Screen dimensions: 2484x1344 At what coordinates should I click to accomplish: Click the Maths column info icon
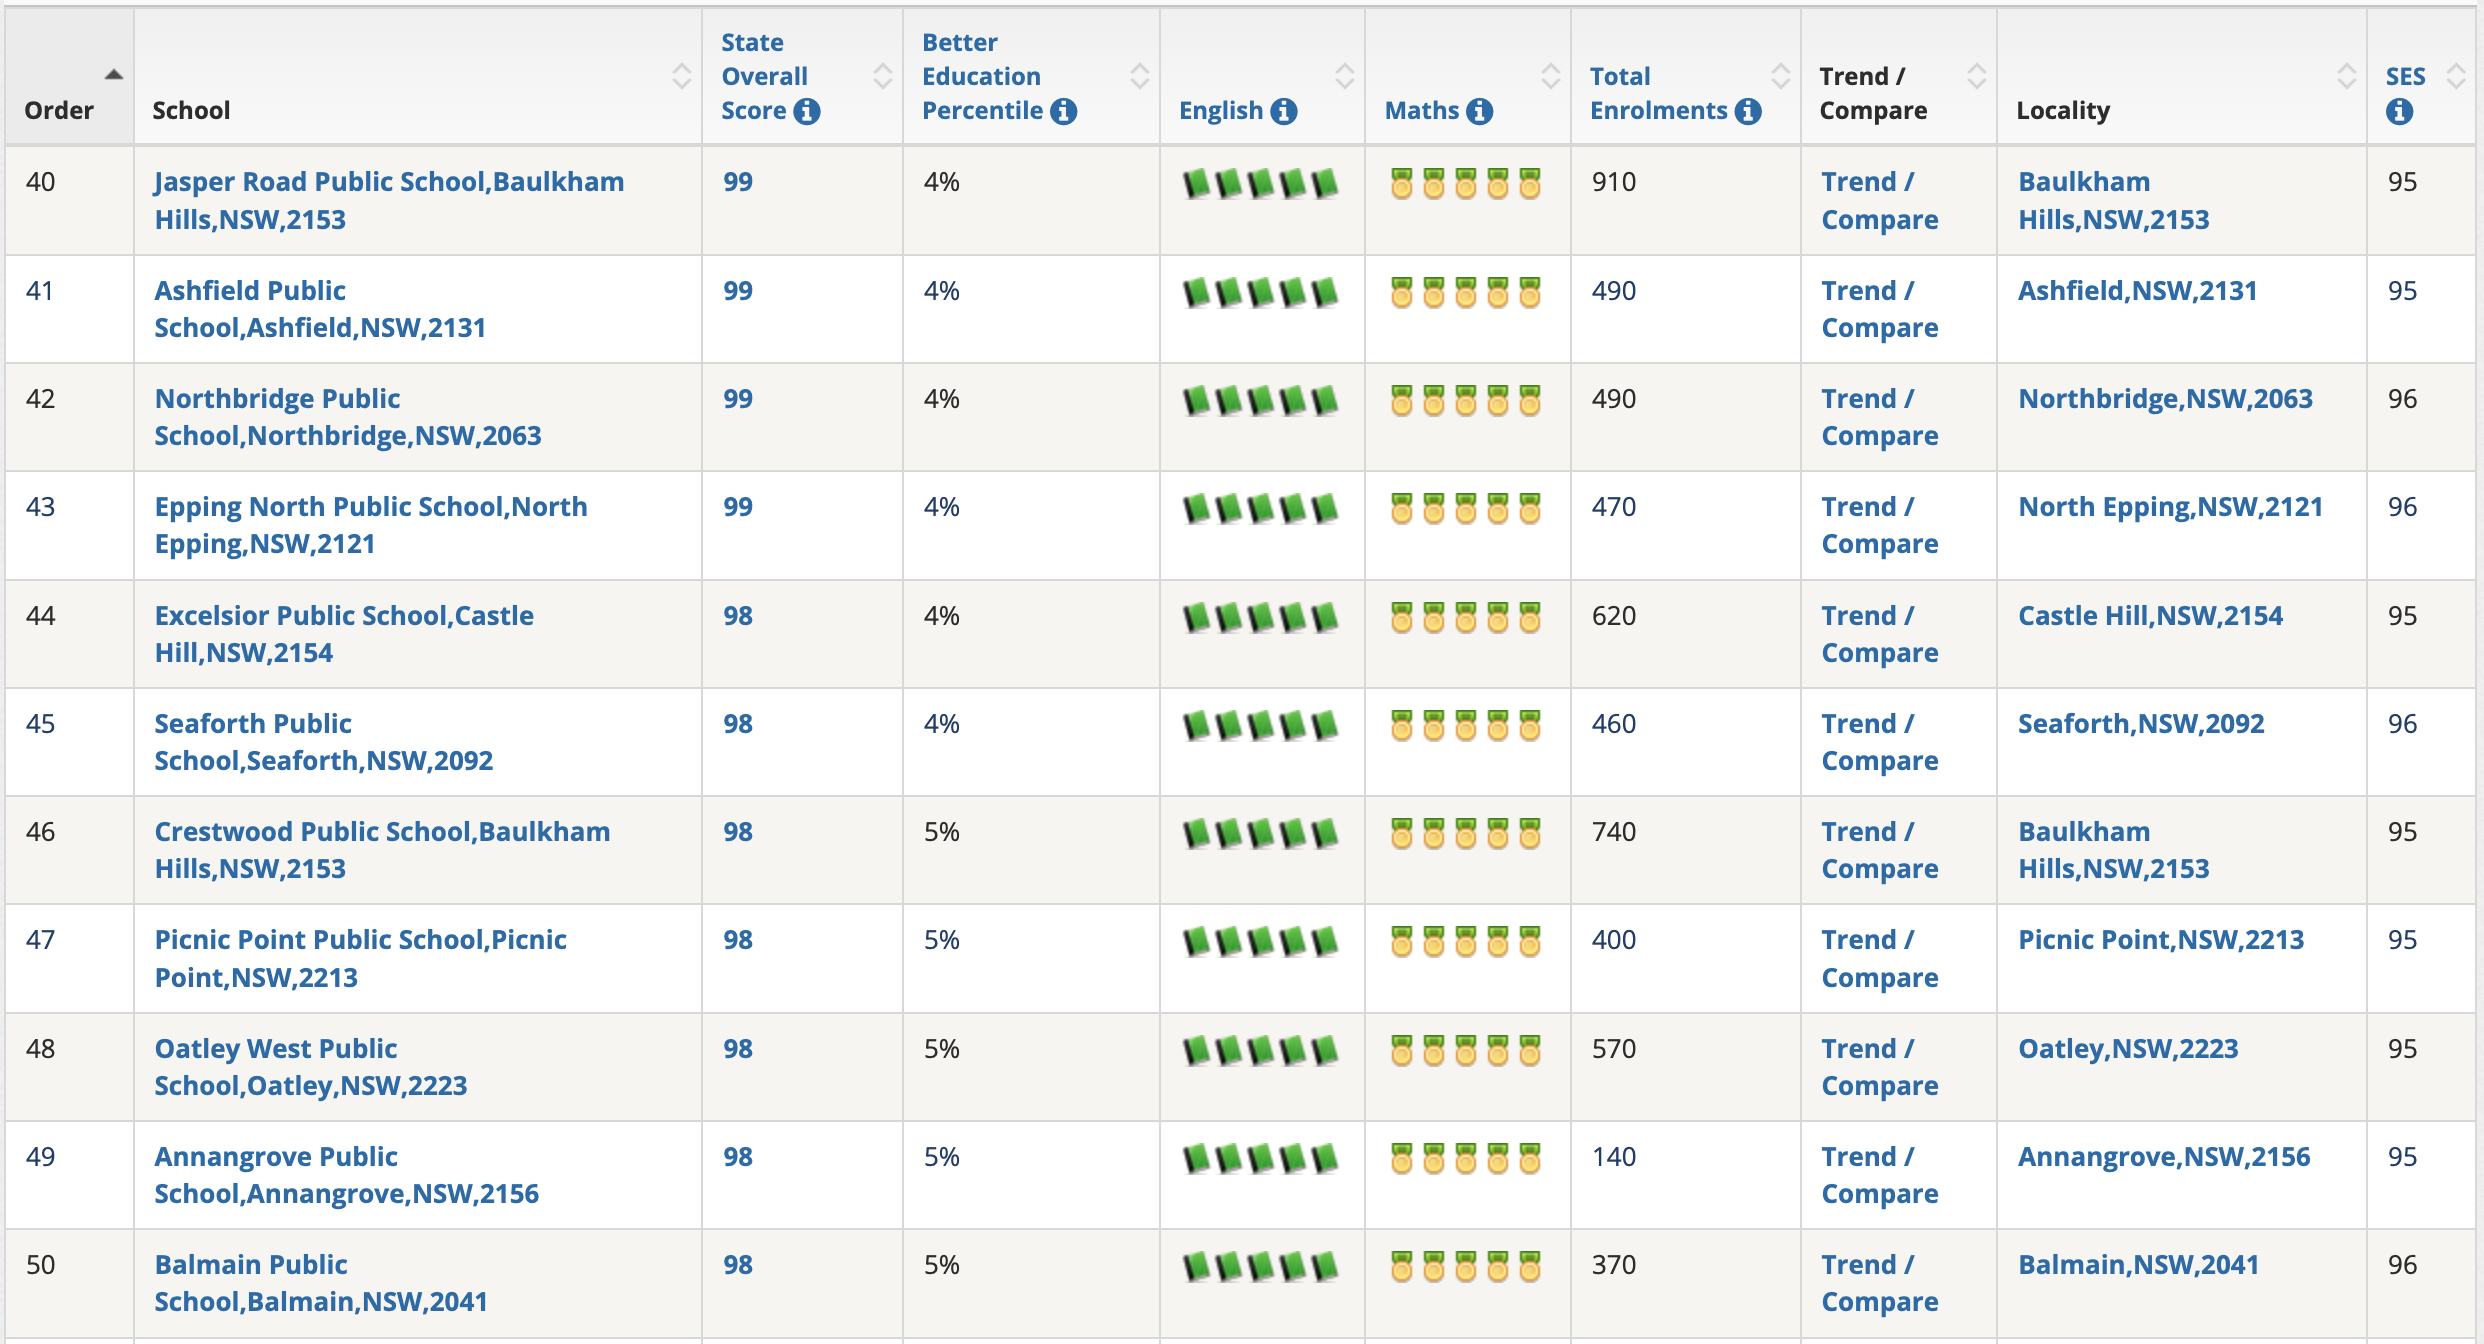point(1480,111)
